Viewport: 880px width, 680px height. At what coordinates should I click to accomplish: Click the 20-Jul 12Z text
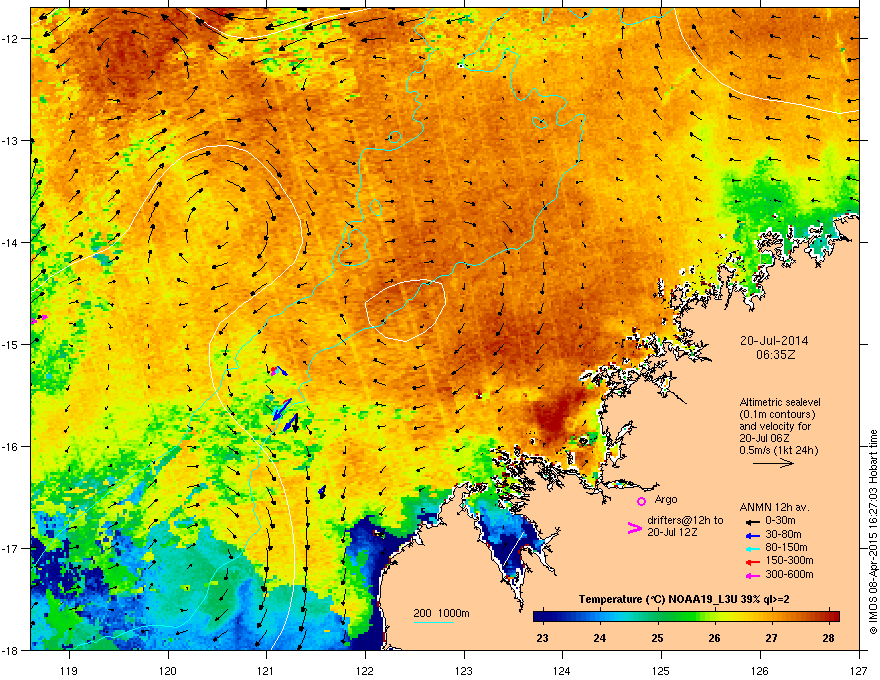click(672, 532)
